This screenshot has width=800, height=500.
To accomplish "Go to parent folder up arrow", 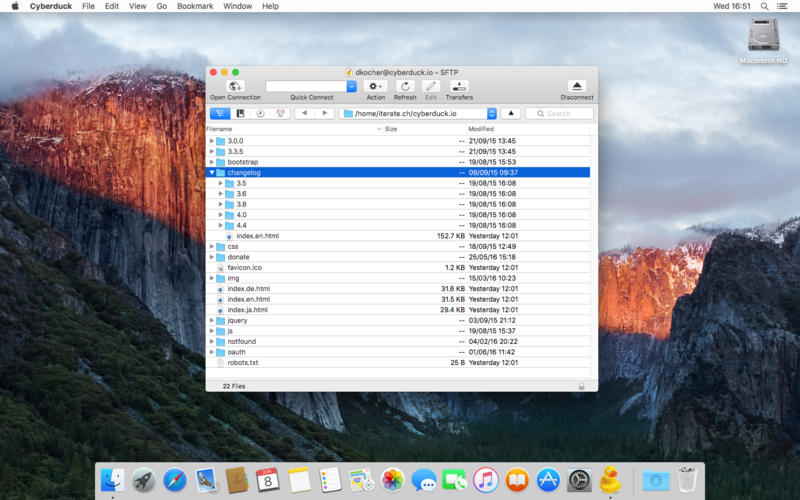I will pyautogui.click(x=510, y=114).
